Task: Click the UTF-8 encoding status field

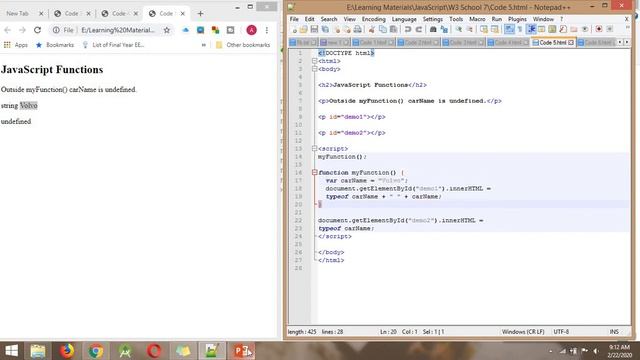Action: 561,332
